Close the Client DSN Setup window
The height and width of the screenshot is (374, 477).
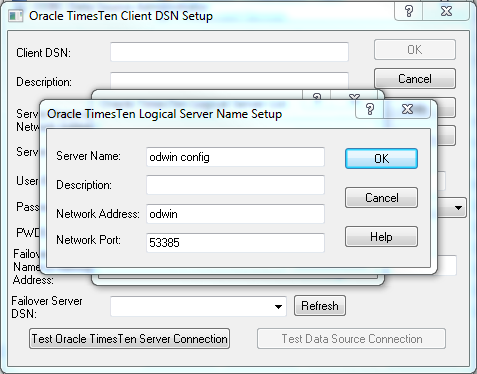446,11
